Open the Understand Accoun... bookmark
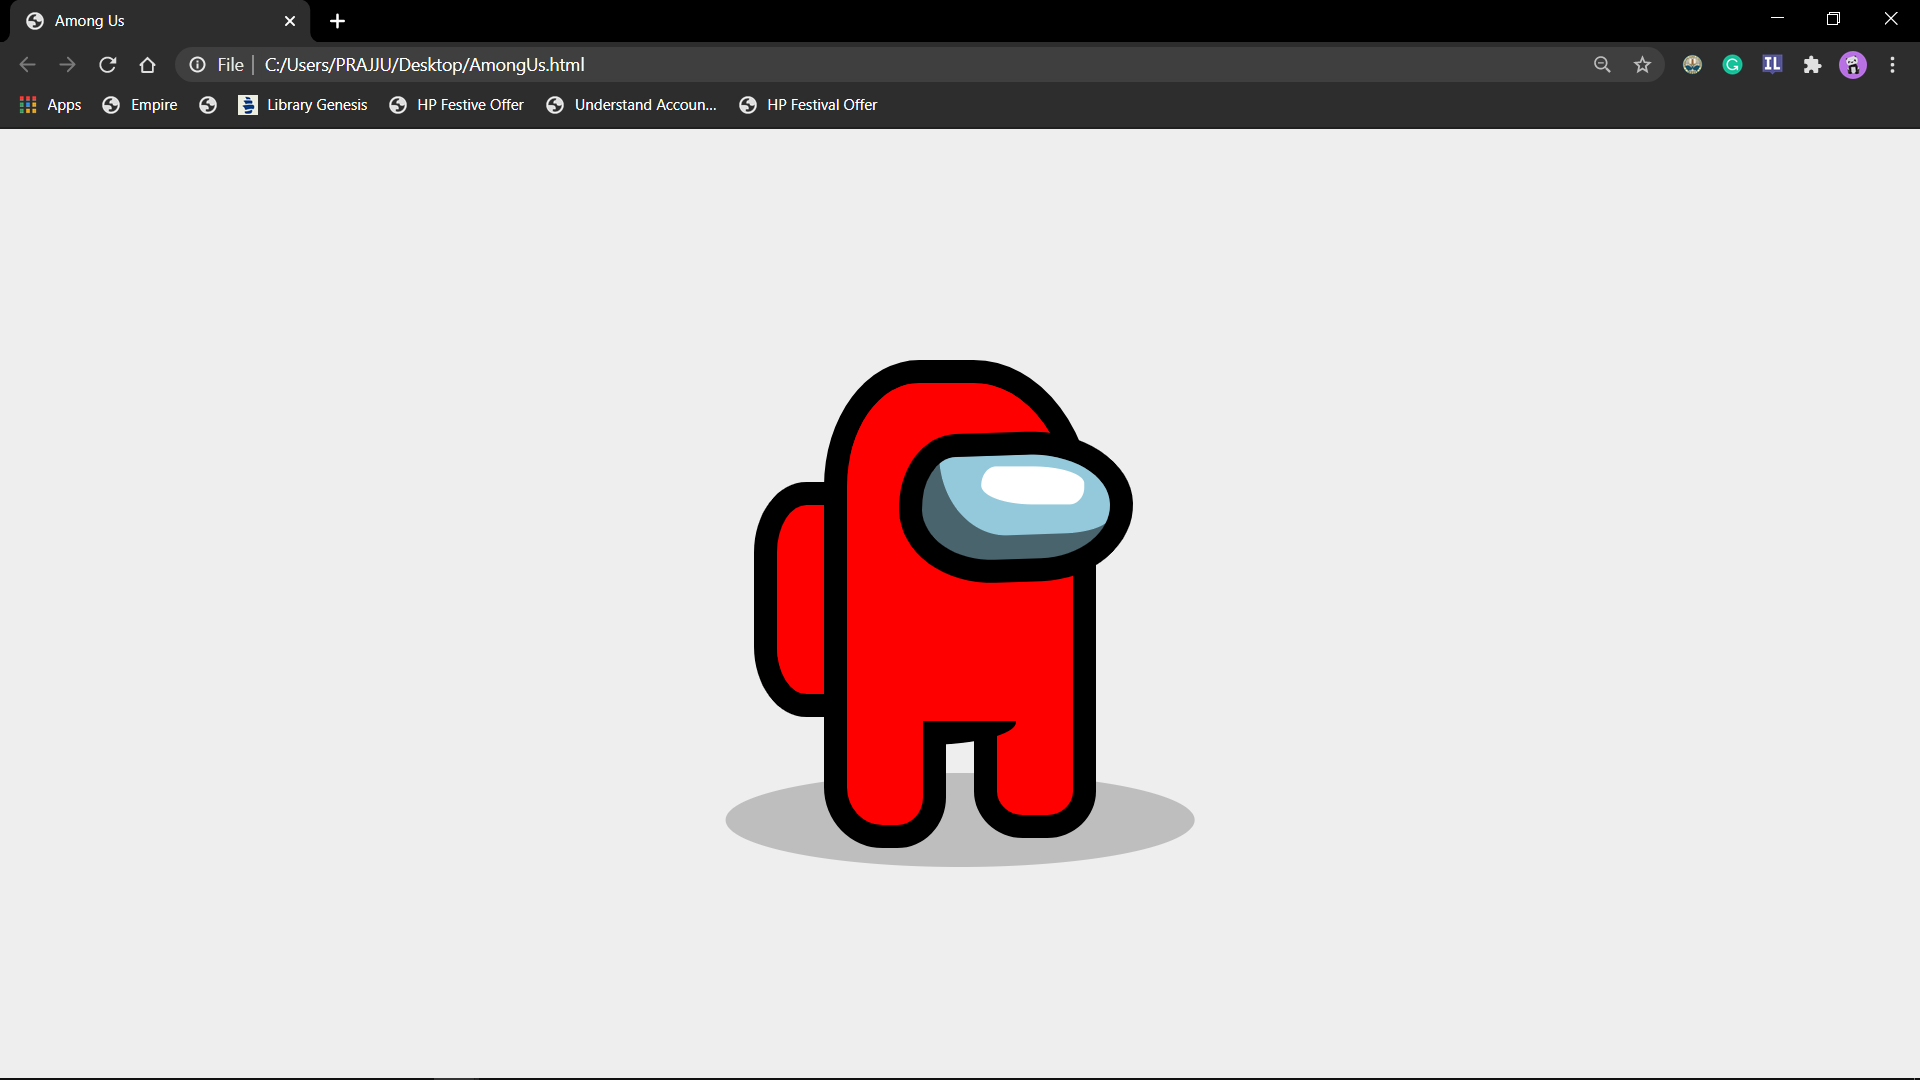1920x1080 pixels. tap(632, 105)
